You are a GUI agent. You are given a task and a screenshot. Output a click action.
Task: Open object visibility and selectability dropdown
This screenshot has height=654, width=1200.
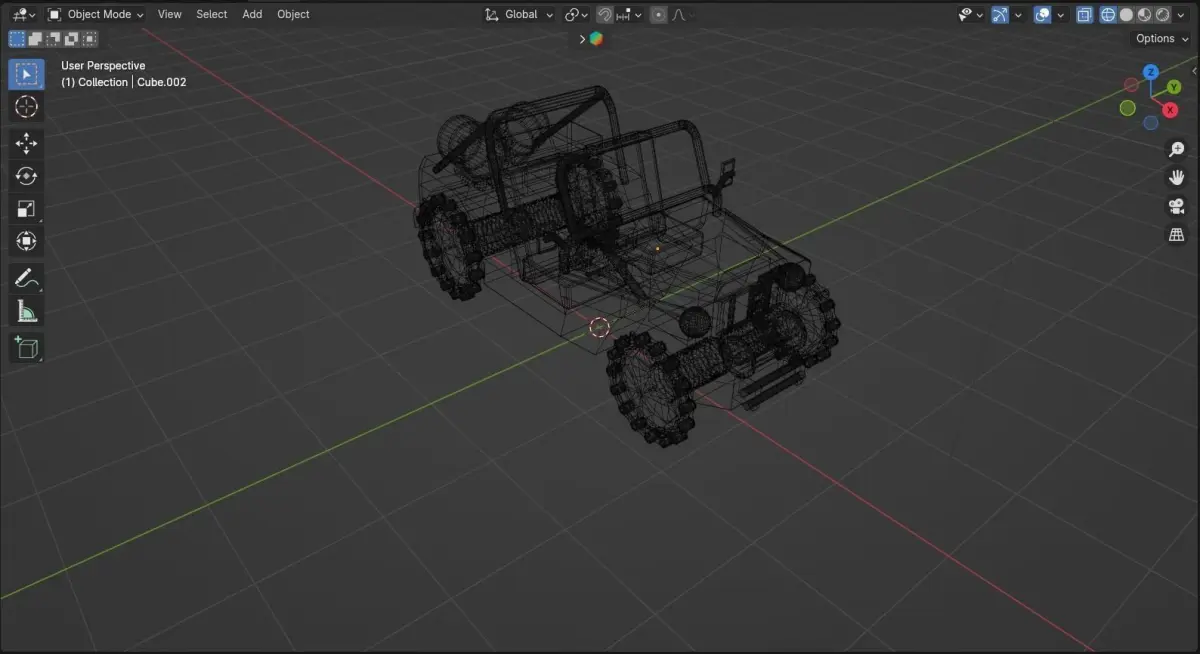pos(970,15)
